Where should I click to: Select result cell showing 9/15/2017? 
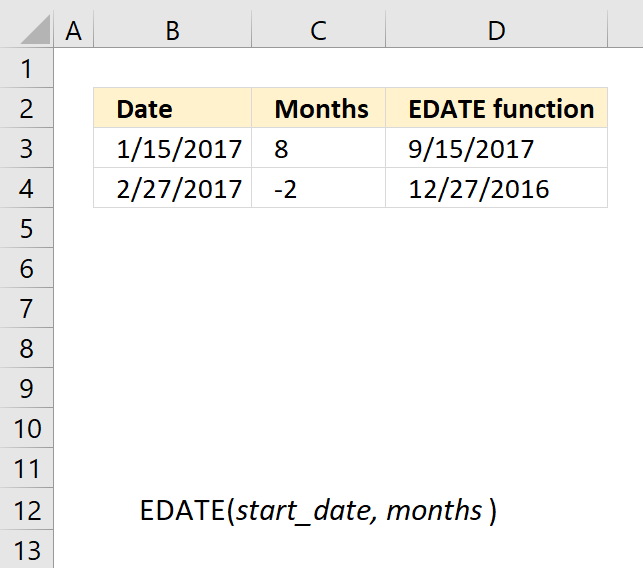(497, 148)
